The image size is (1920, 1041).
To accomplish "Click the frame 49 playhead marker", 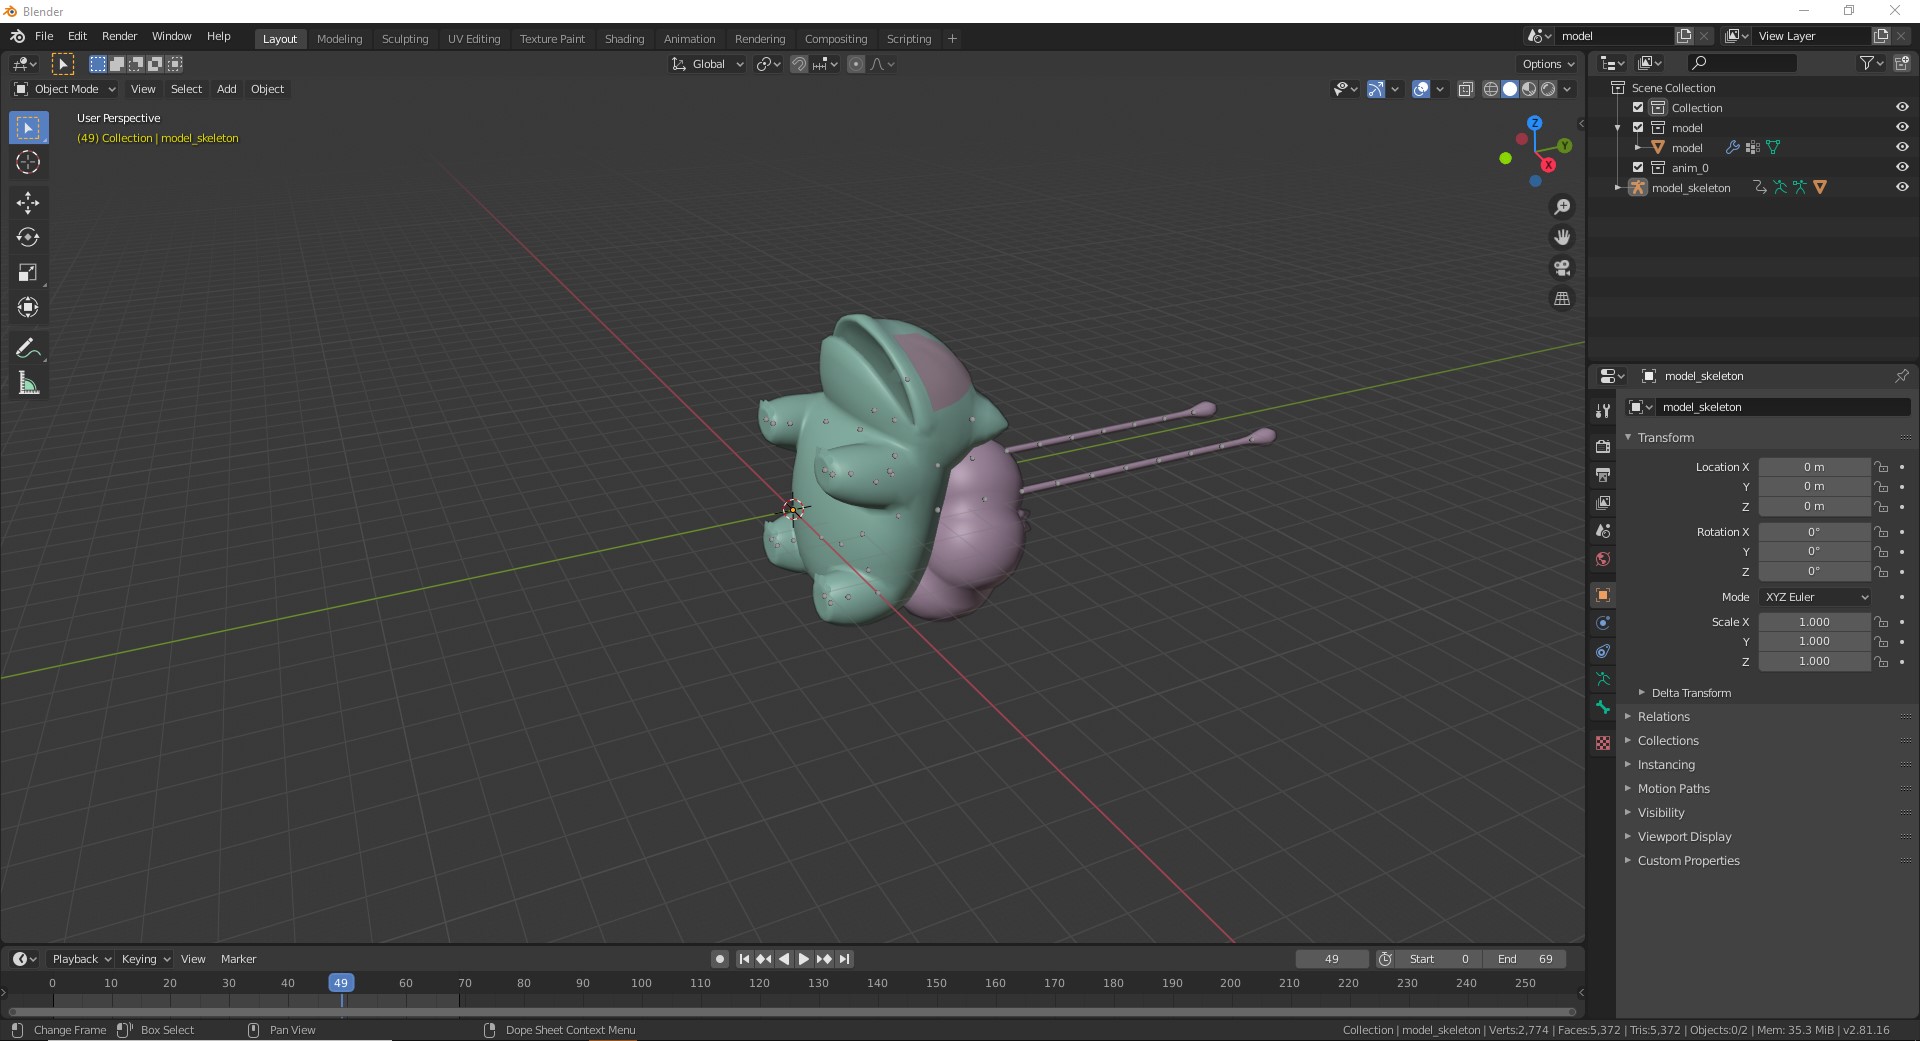I will point(341,983).
